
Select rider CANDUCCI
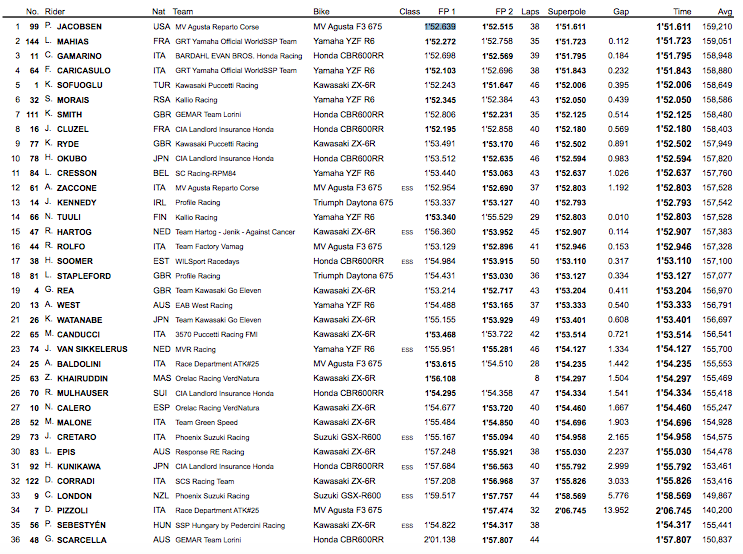[x=78, y=335]
